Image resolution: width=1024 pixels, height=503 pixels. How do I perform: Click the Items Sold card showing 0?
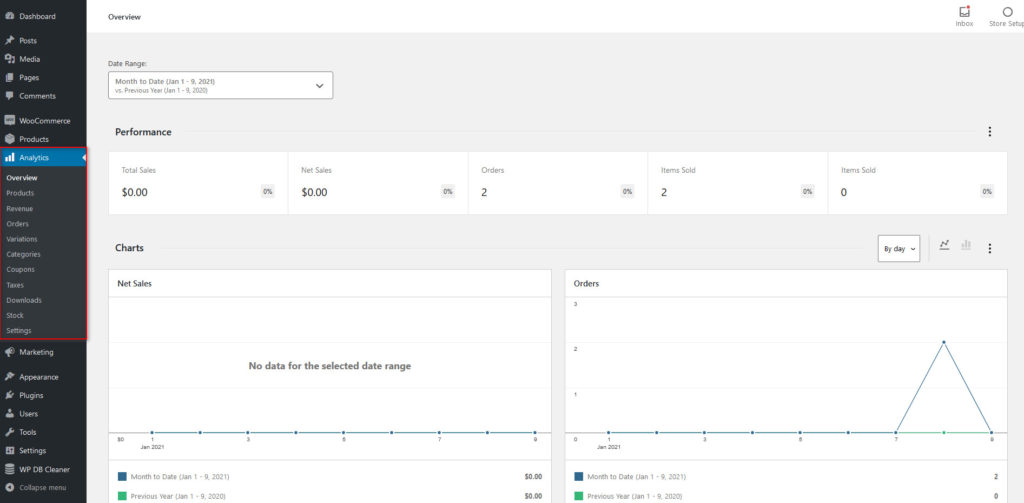point(918,183)
